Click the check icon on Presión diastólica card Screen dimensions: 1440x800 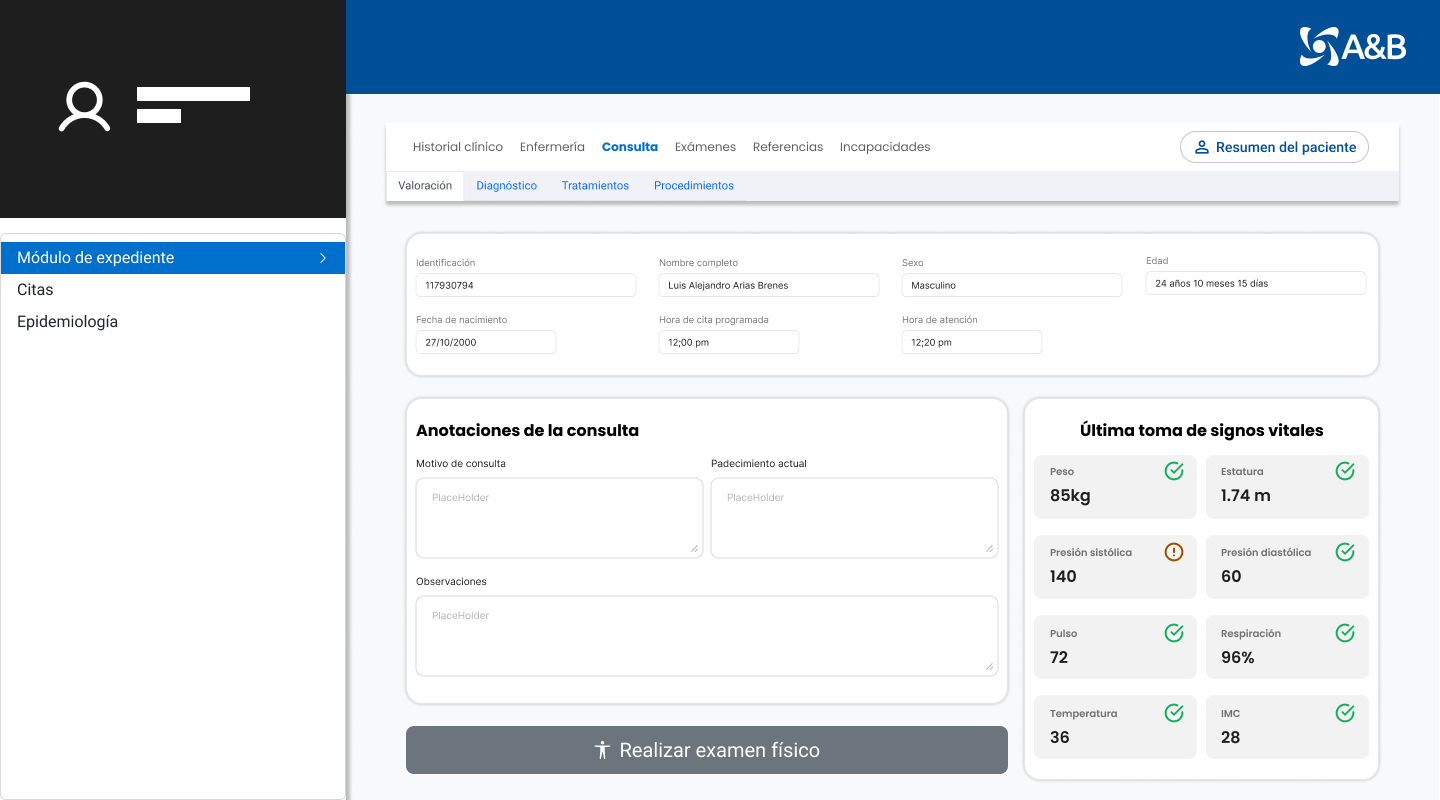pos(1345,552)
